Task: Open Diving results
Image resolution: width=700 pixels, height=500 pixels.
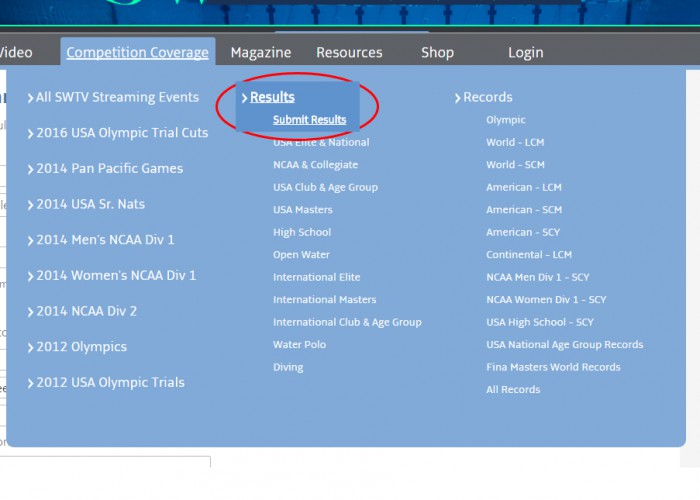Action: point(289,367)
